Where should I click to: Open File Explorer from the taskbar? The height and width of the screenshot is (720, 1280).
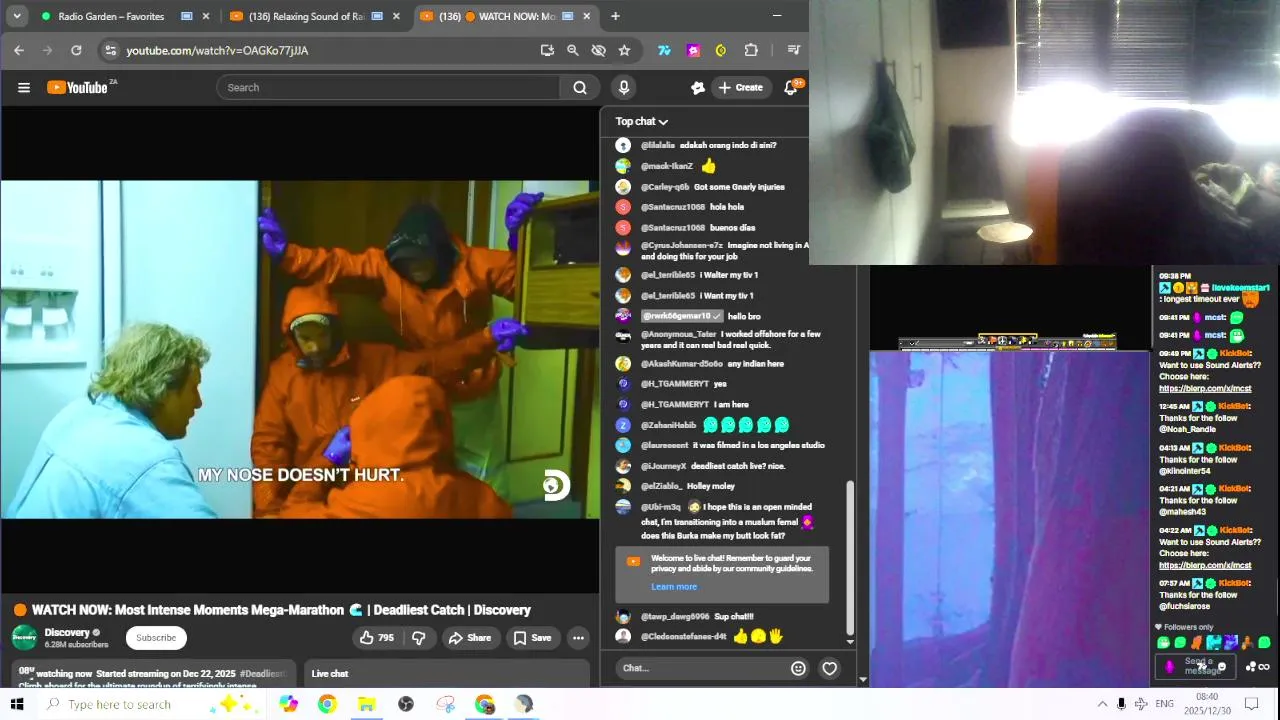[x=366, y=704]
